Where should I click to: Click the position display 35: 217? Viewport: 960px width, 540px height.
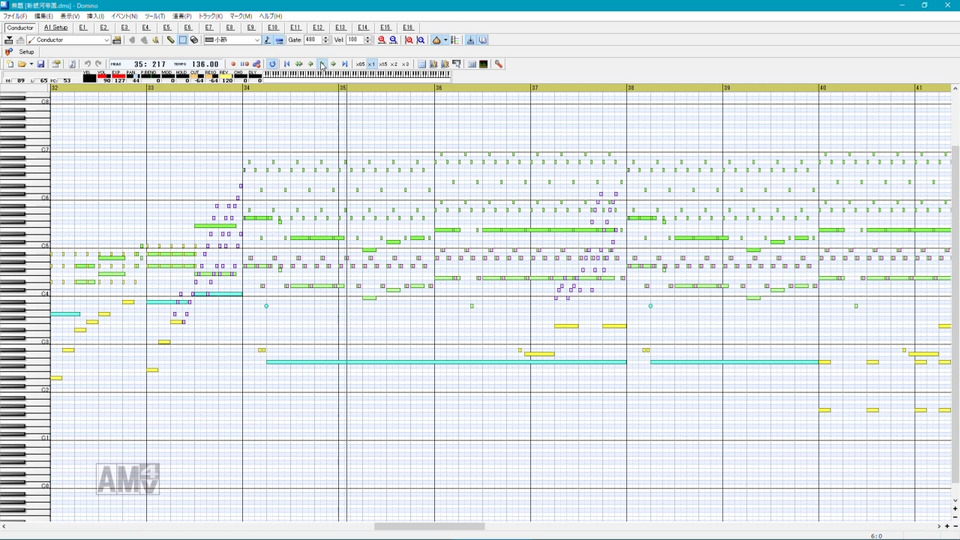coord(150,64)
